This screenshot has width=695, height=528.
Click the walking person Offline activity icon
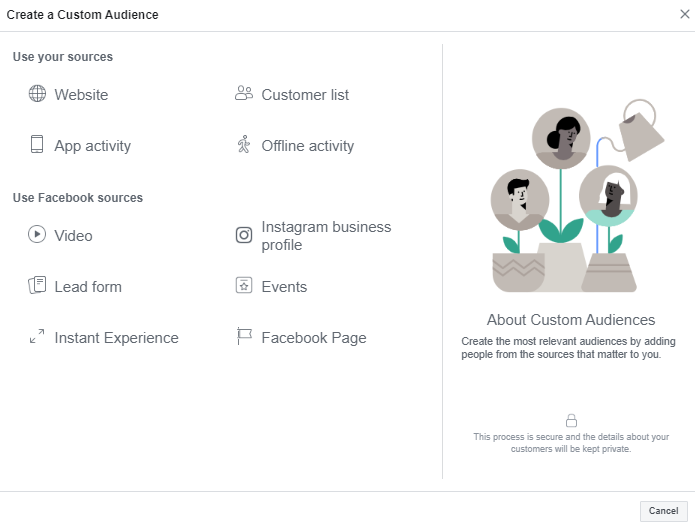243,145
